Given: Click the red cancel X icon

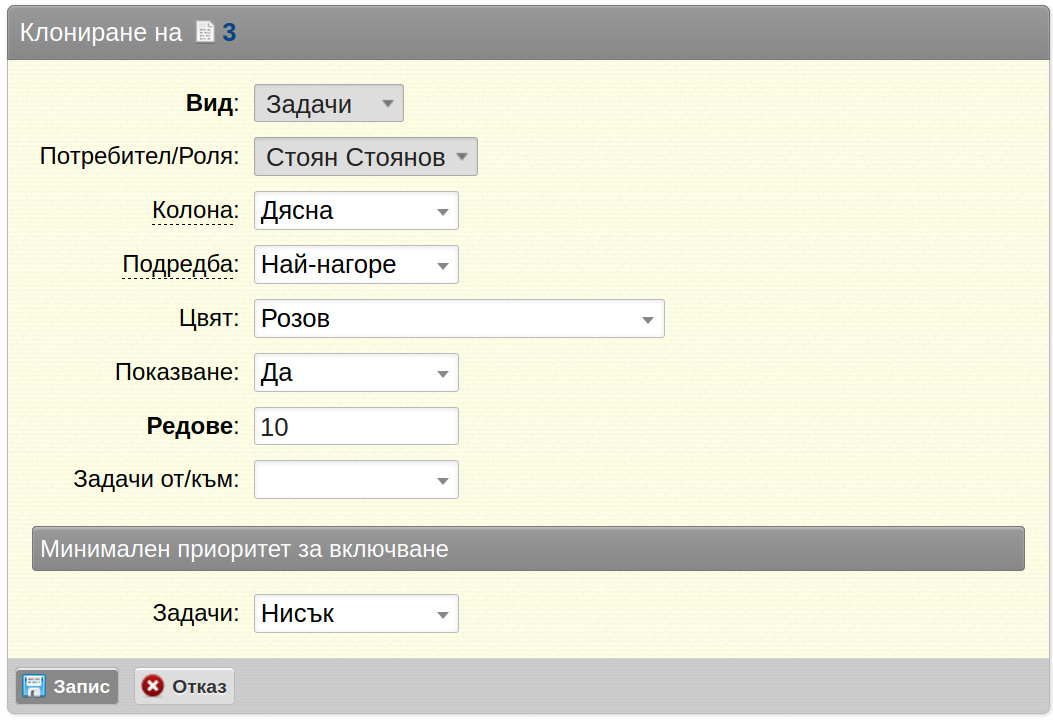Looking at the screenshot, I should point(152,686).
